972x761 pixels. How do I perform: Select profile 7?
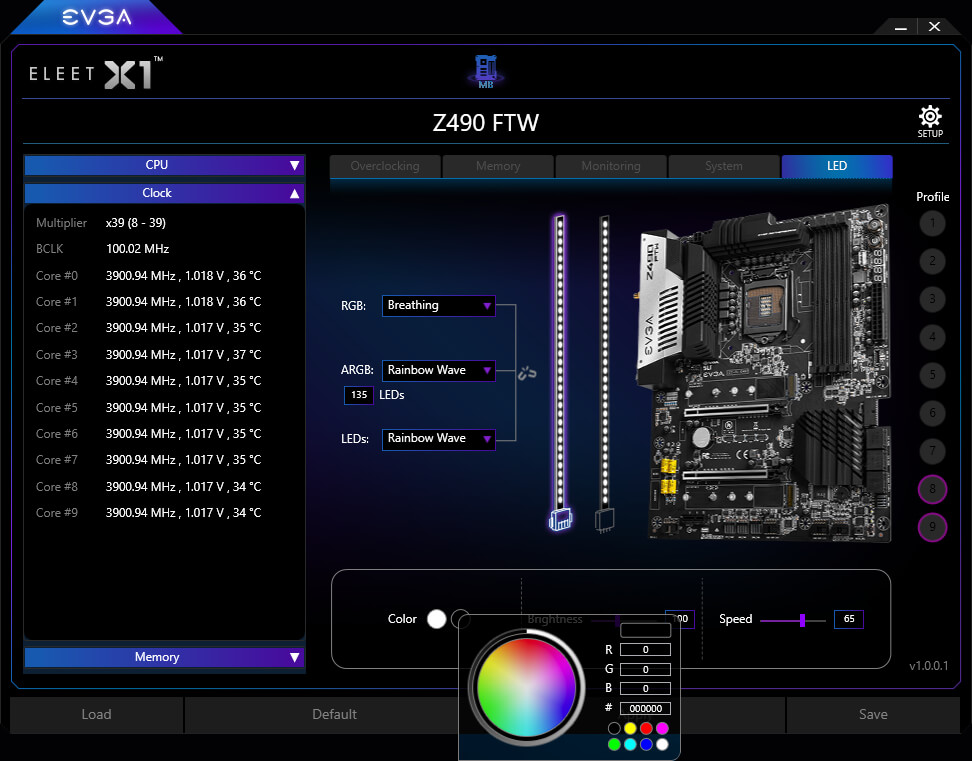tap(932, 451)
